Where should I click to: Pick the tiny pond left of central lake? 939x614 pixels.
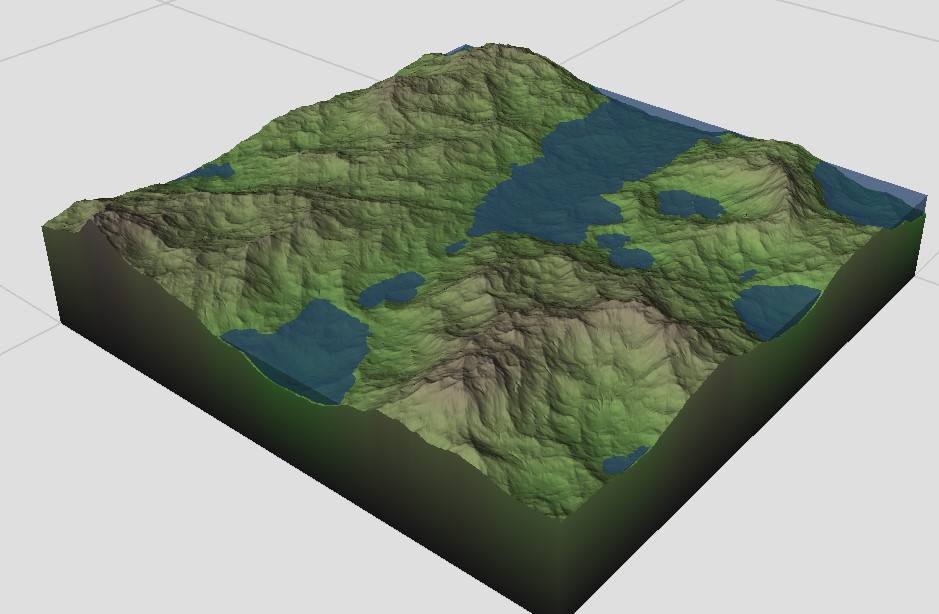(456, 246)
